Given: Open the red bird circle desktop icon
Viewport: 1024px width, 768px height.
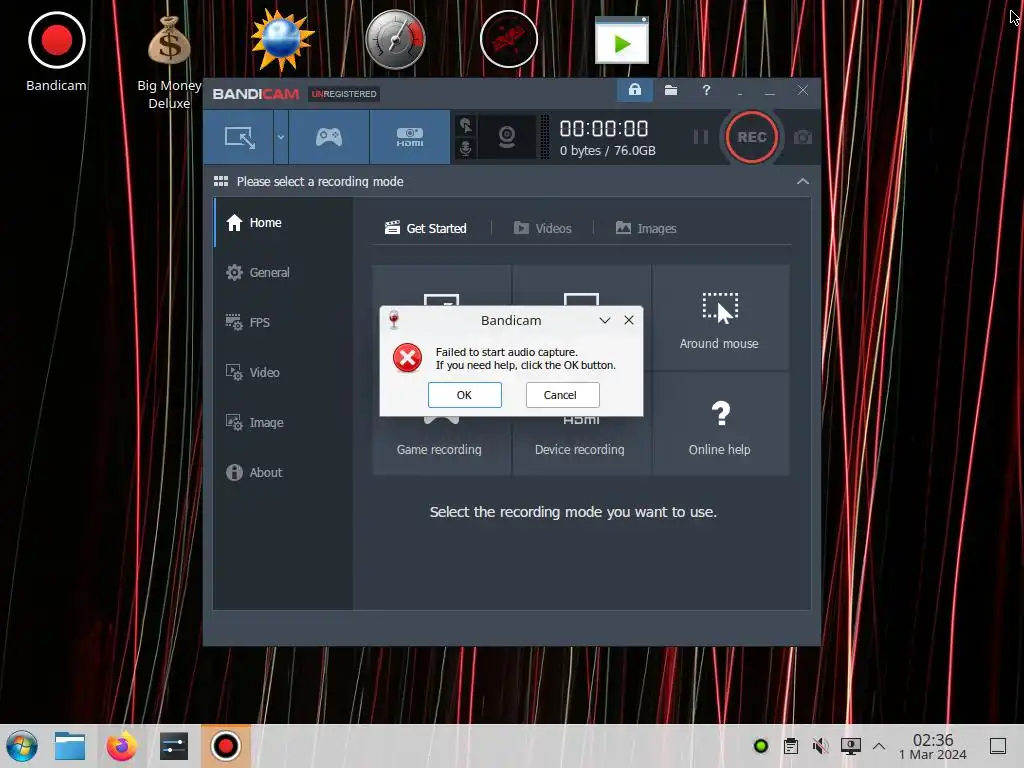Looking at the screenshot, I should pyautogui.click(x=509, y=39).
